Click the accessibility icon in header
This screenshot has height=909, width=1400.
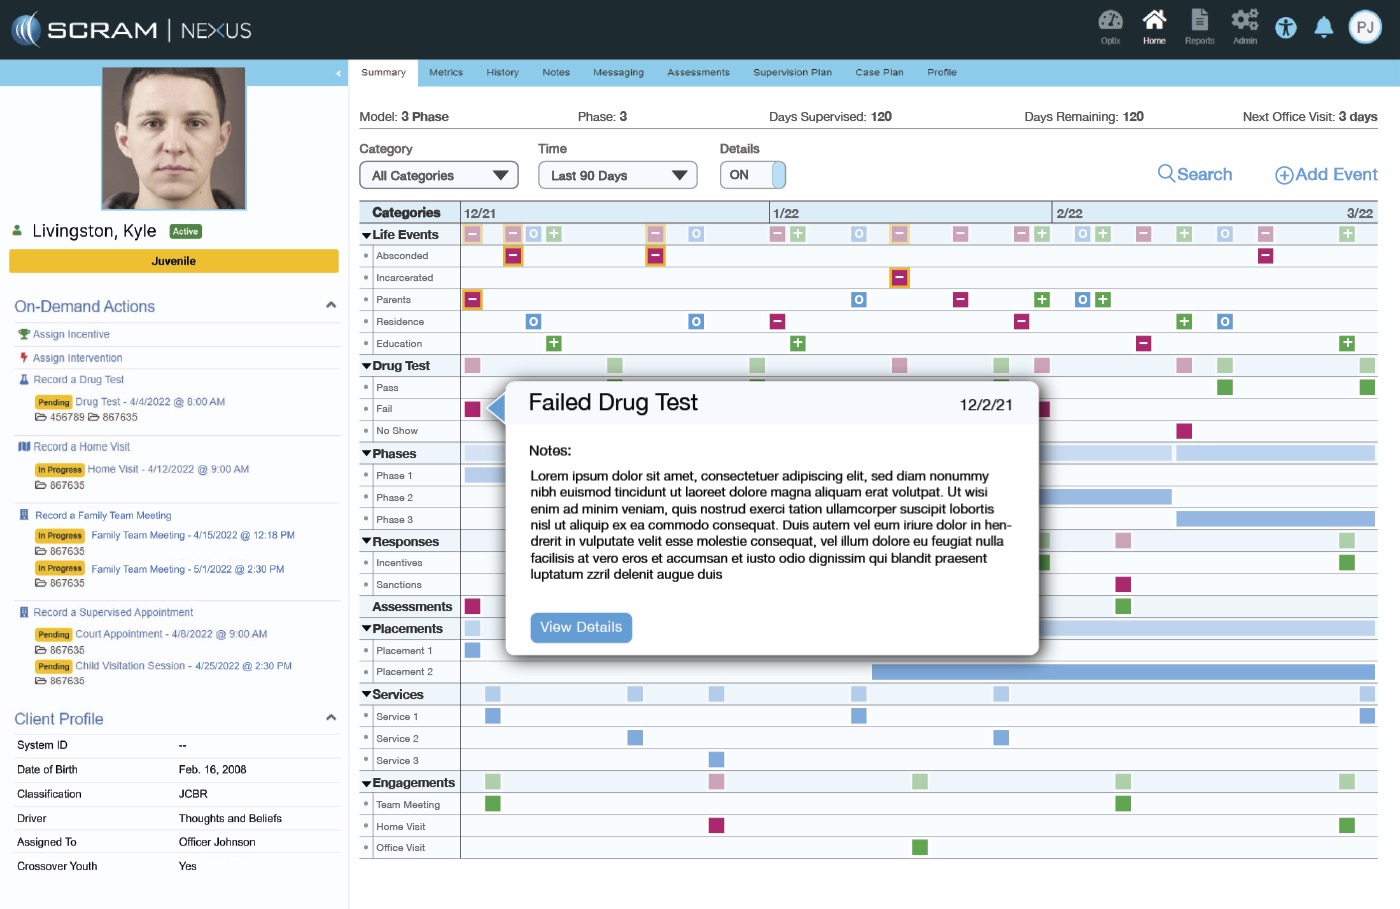[1286, 28]
